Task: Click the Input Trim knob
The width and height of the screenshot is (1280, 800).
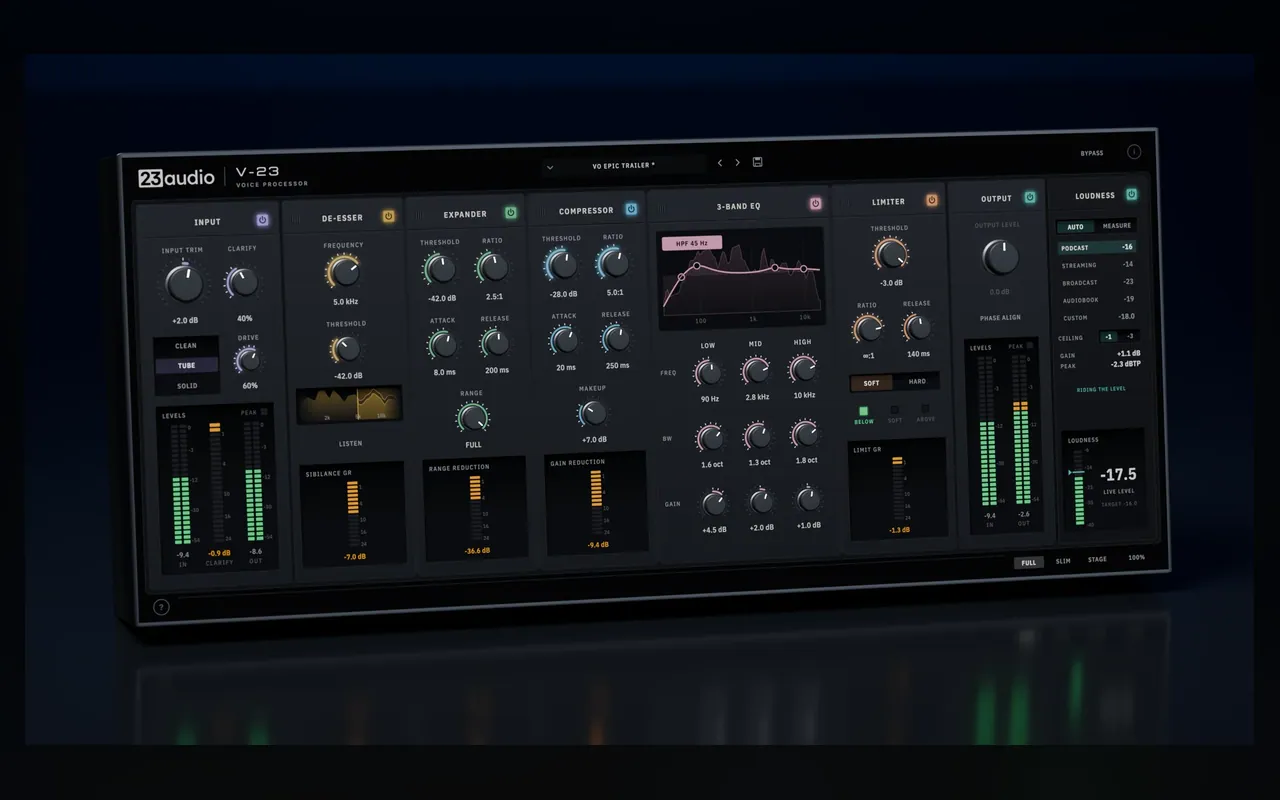Action: pyautogui.click(x=183, y=284)
